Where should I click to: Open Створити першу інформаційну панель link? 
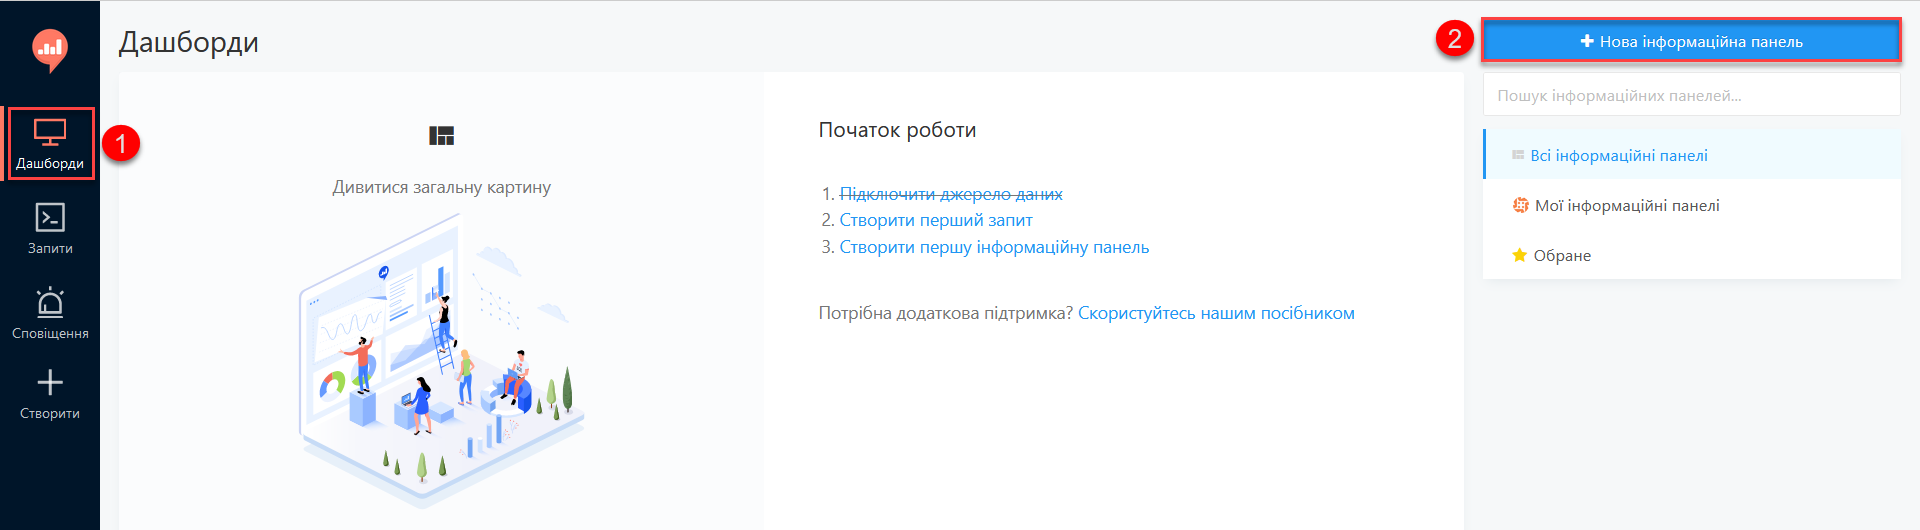(994, 247)
